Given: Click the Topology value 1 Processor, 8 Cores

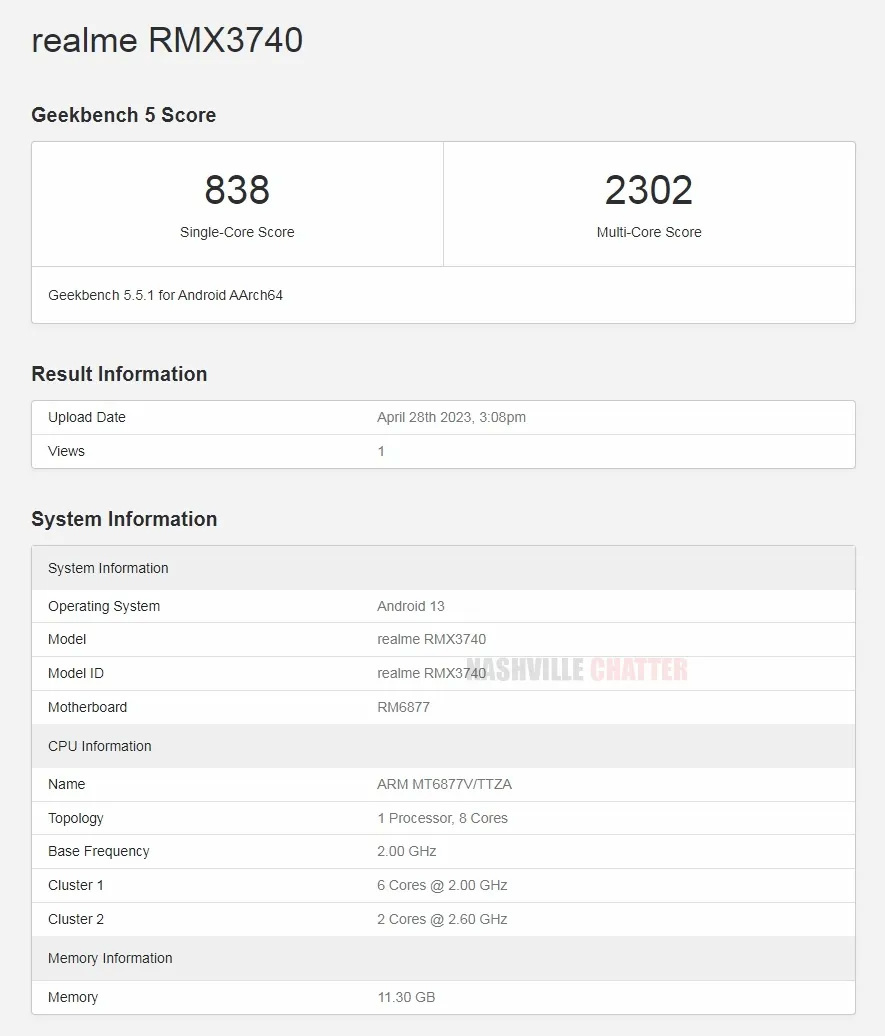Looking at the screenshot, I should click(x=442, y=818).
